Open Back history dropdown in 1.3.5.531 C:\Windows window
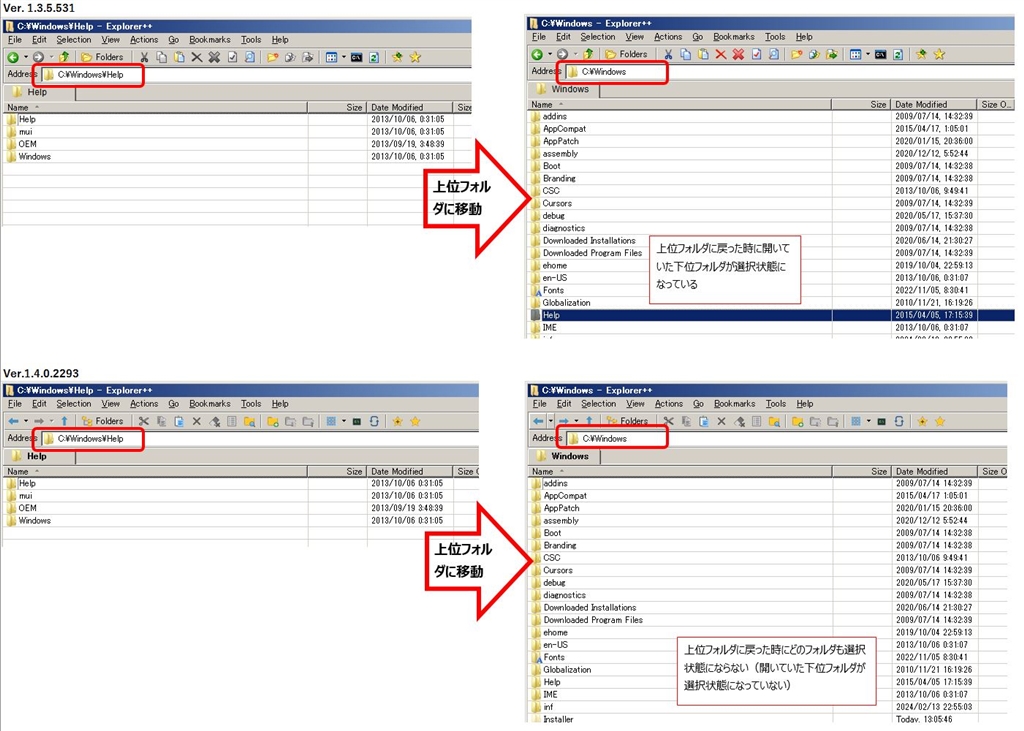This screenshot has height=731, width=1024. [550, 54]
